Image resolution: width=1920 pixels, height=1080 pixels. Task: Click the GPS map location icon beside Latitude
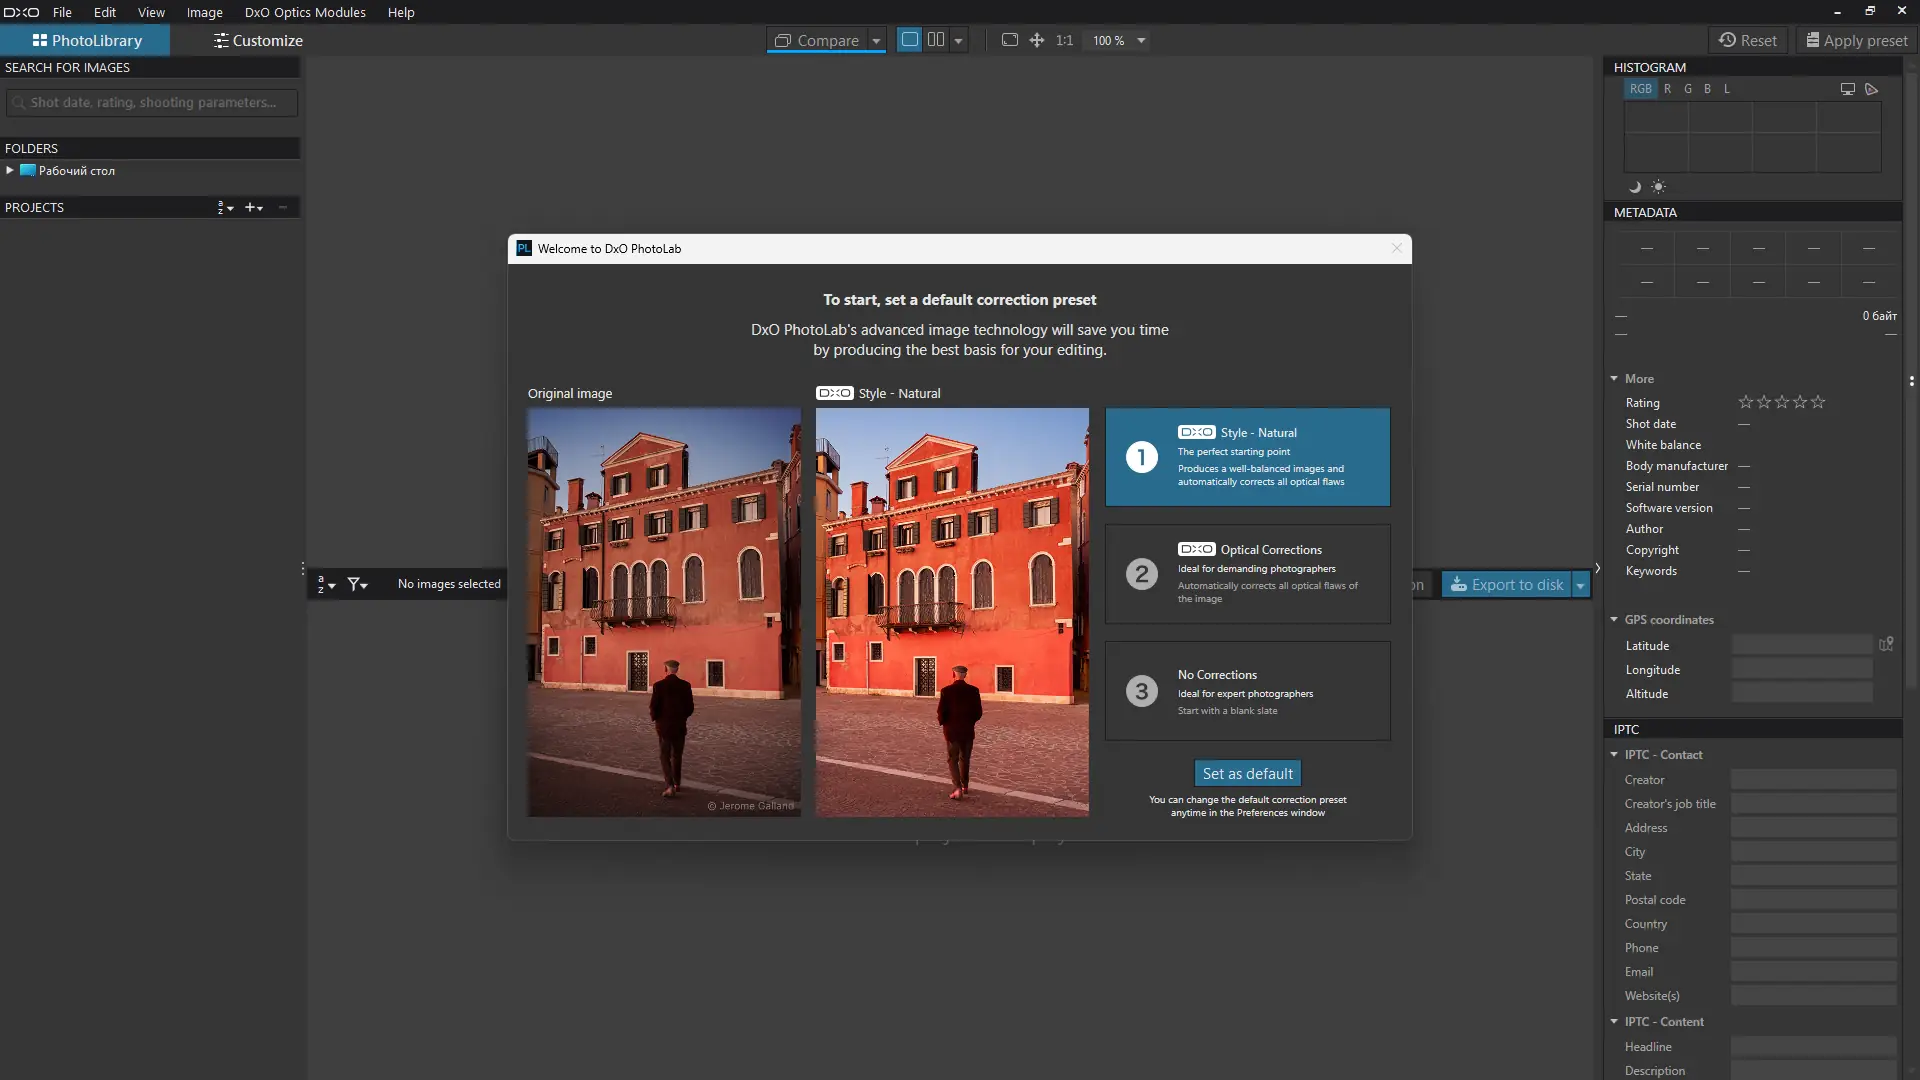1886,645
